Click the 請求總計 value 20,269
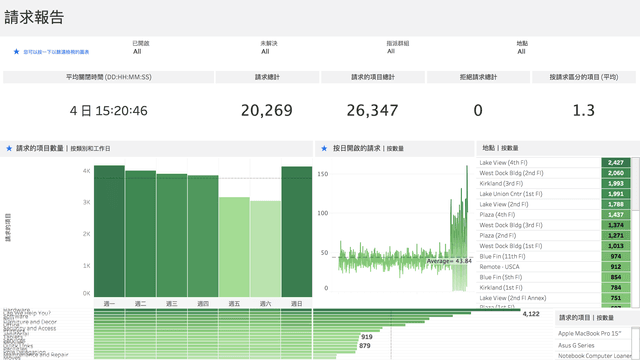The image size is (640, 360). [x=267, y=111]
